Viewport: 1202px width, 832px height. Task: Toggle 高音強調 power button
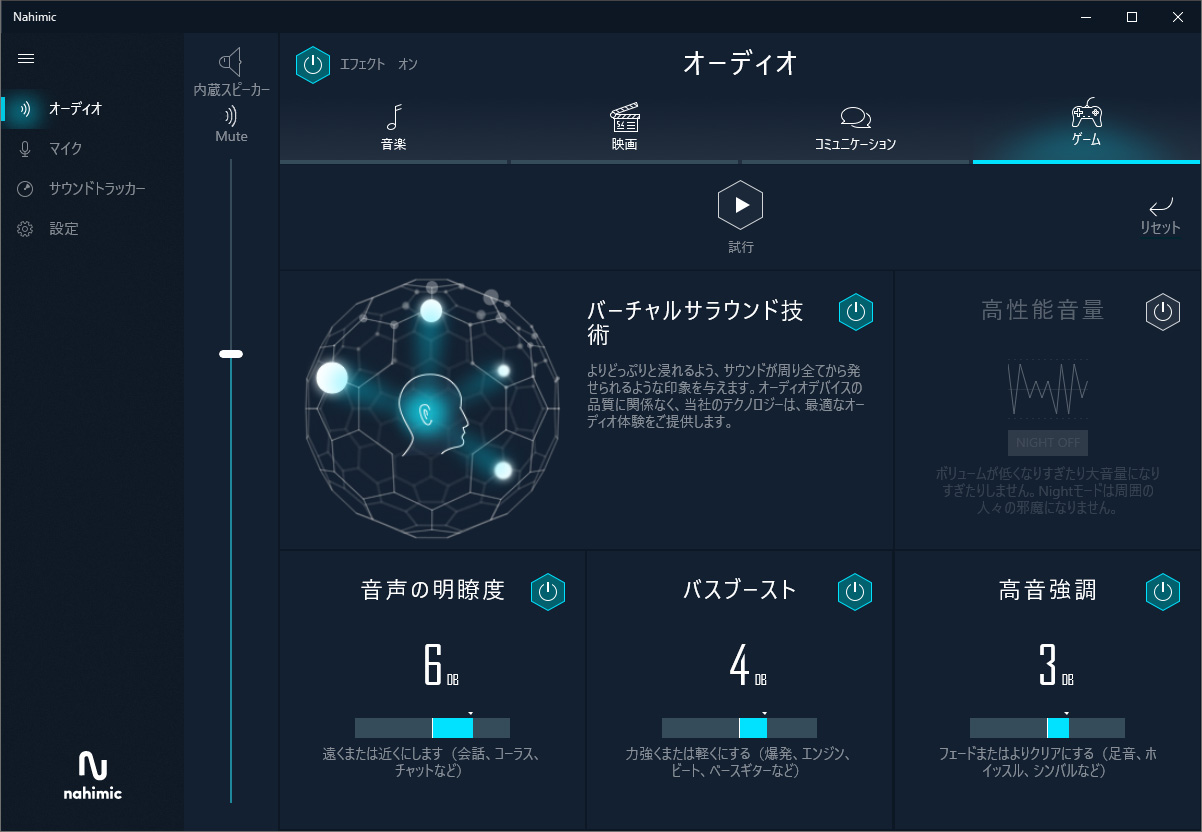coord(1162,592)
